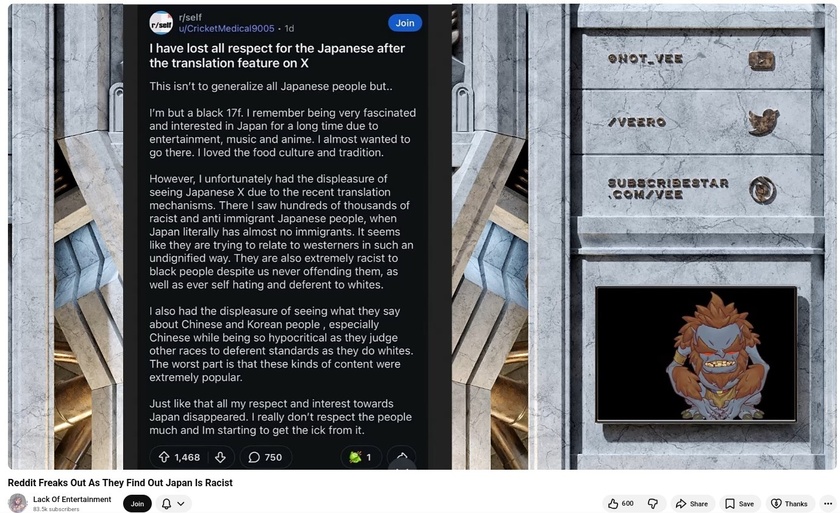The height and width of the screenshot is (513, 840).
Task: Join the Lack Of Entertainment channel
Action: (137, 504)
